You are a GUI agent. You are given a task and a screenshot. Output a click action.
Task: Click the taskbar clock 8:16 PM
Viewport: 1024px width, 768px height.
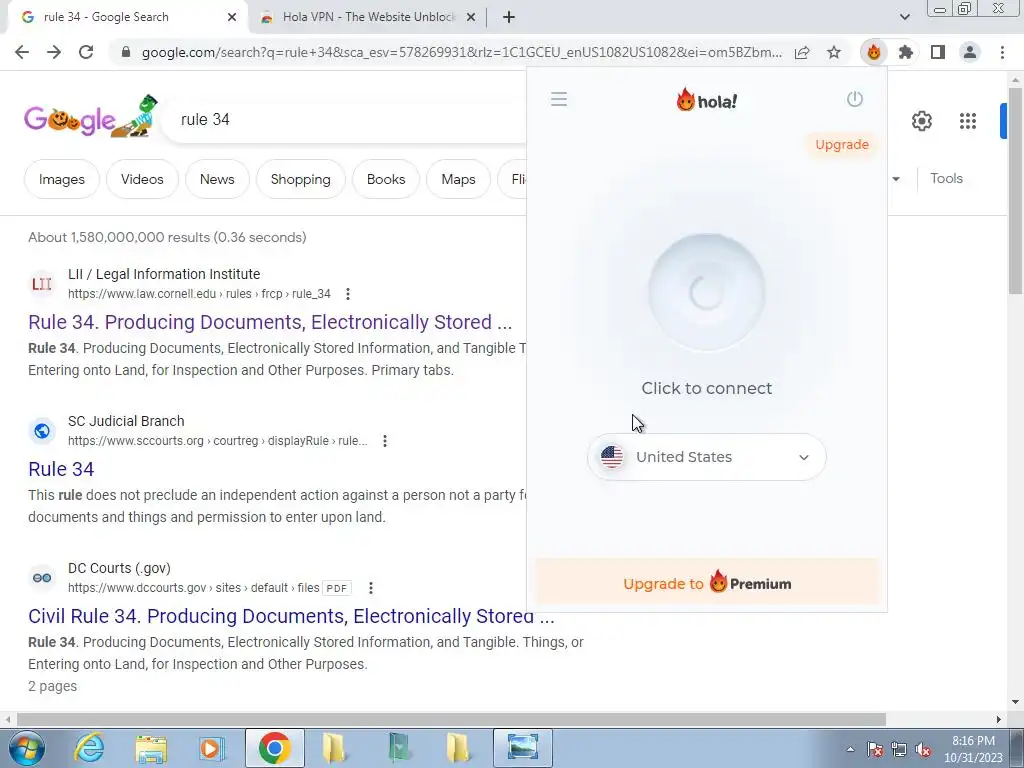click(x=973, y=741)
